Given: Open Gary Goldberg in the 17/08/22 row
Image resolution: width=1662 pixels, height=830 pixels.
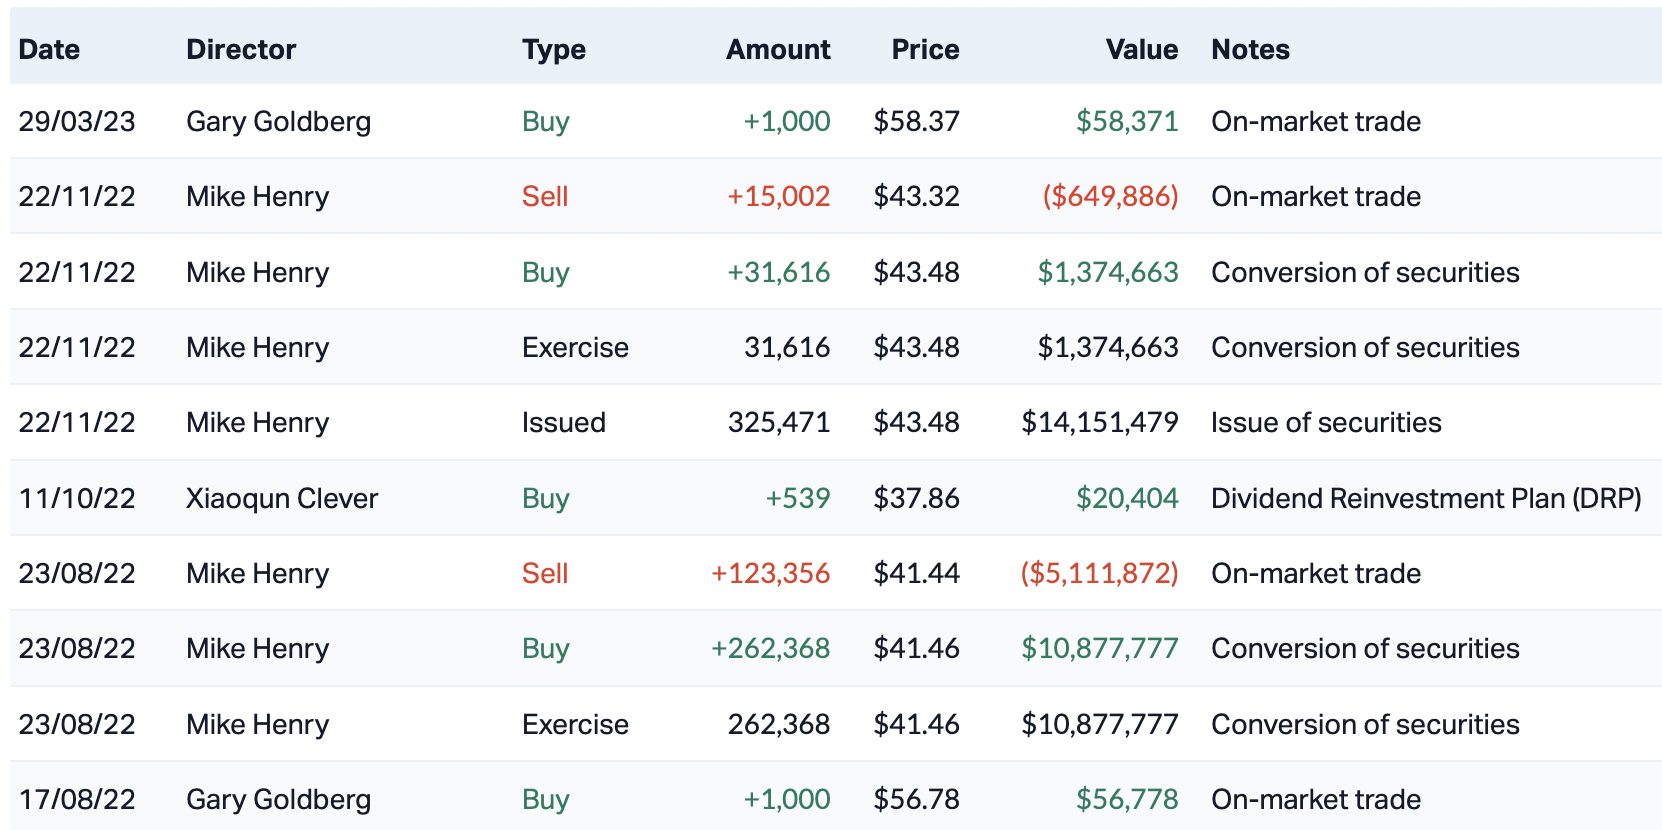Looking at the screenshot, I should coord(278,799).
